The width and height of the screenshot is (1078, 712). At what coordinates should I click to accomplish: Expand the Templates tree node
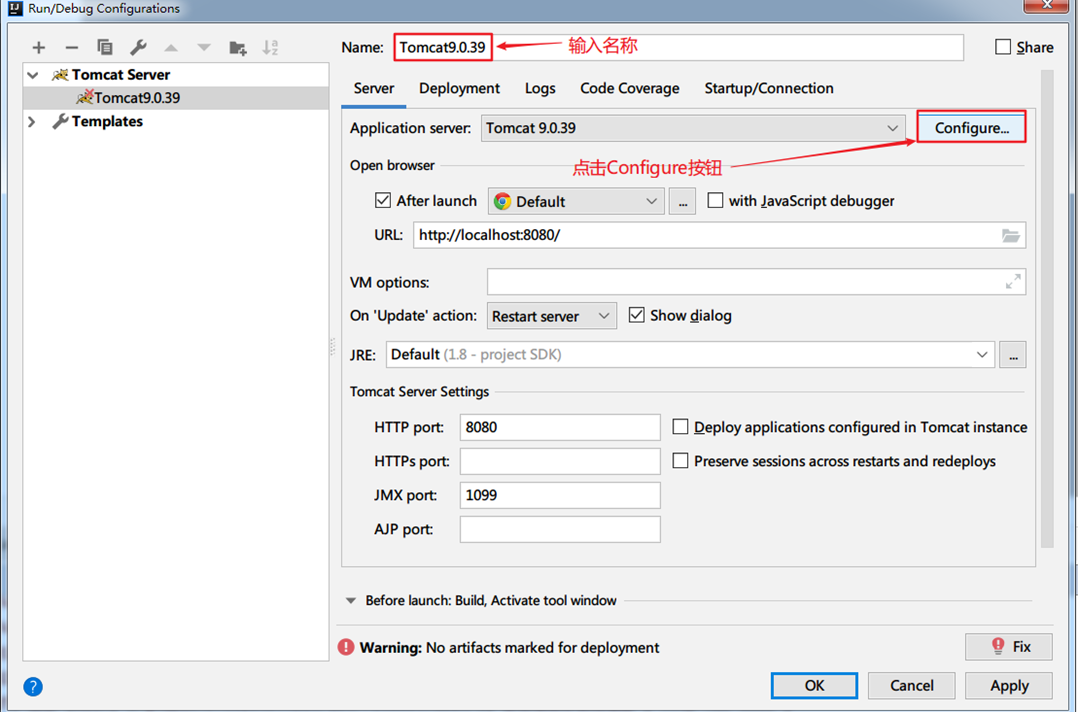click(x=32, y=122)
